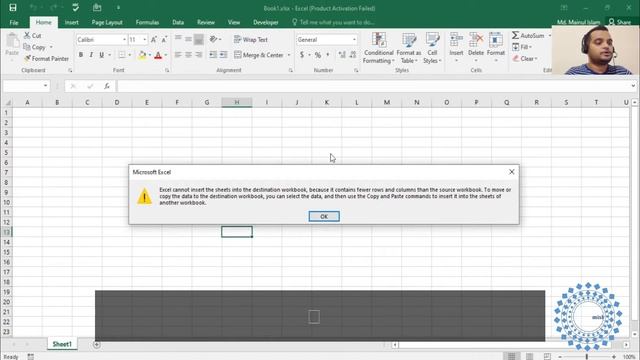Select the Sheet1 tab
This screenshot has height=360, width=640.
tap(62, 344)
